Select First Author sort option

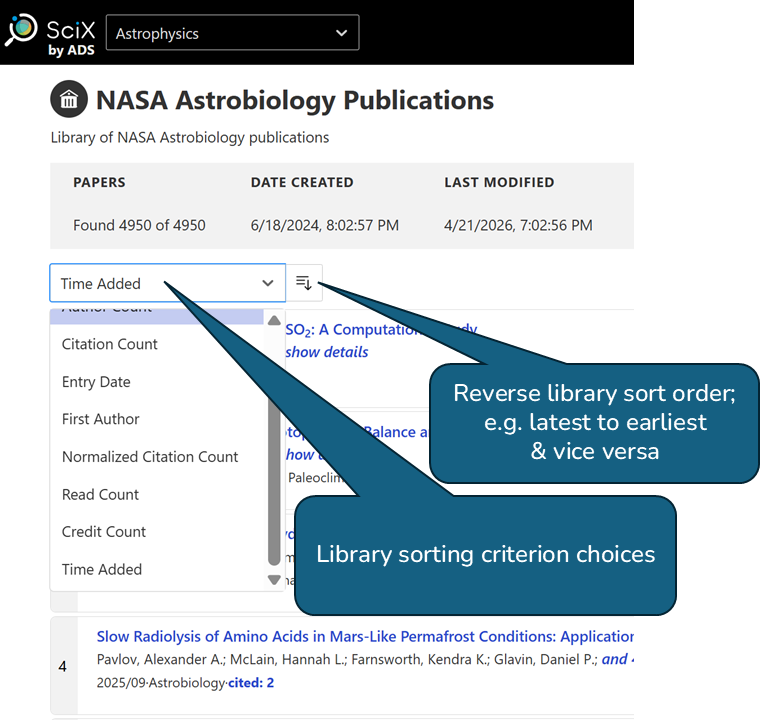(100, 419)
